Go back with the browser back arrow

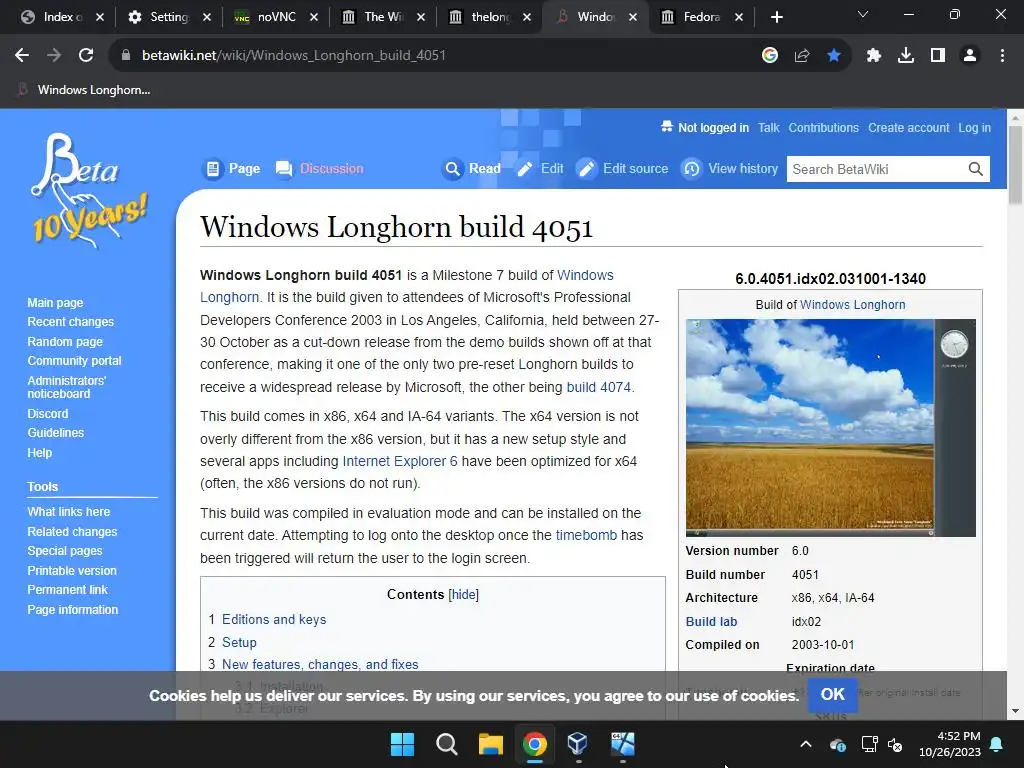22,56
